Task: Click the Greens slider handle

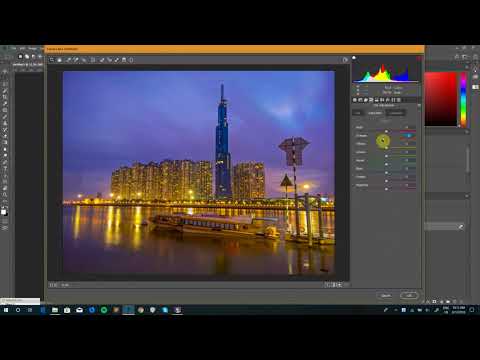Action: tap(386, 156)
